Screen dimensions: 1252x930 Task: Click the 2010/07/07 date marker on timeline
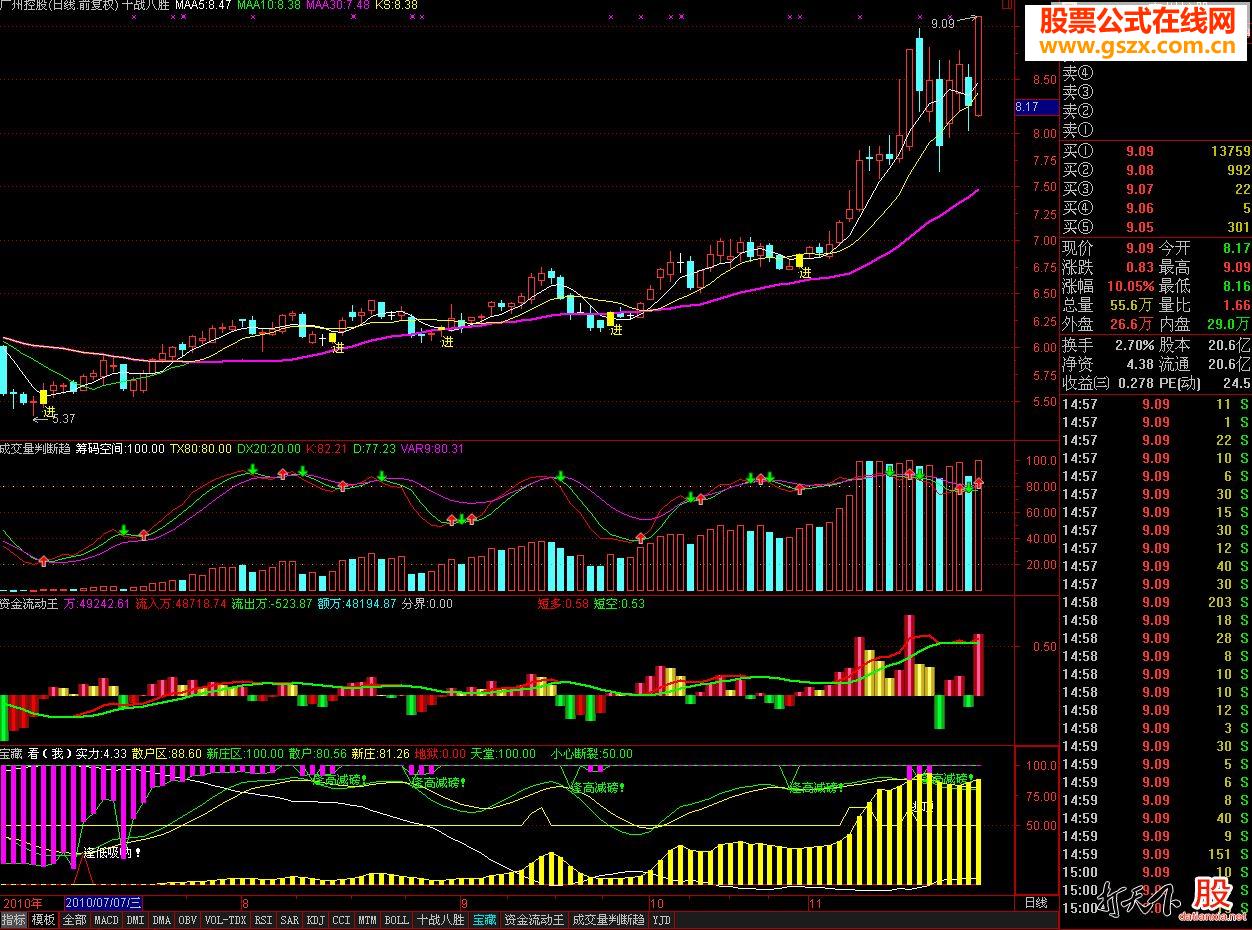coord(104,903)
